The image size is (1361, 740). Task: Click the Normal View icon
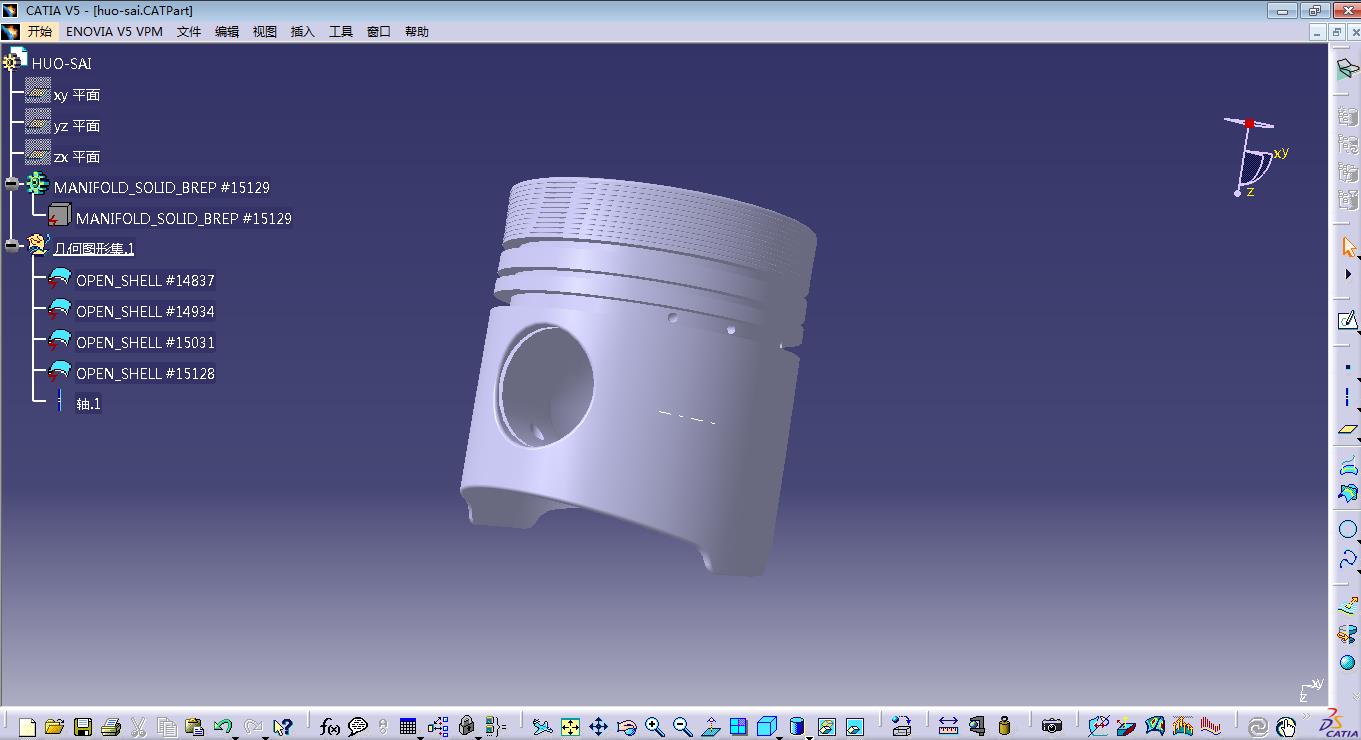[710, 727]
